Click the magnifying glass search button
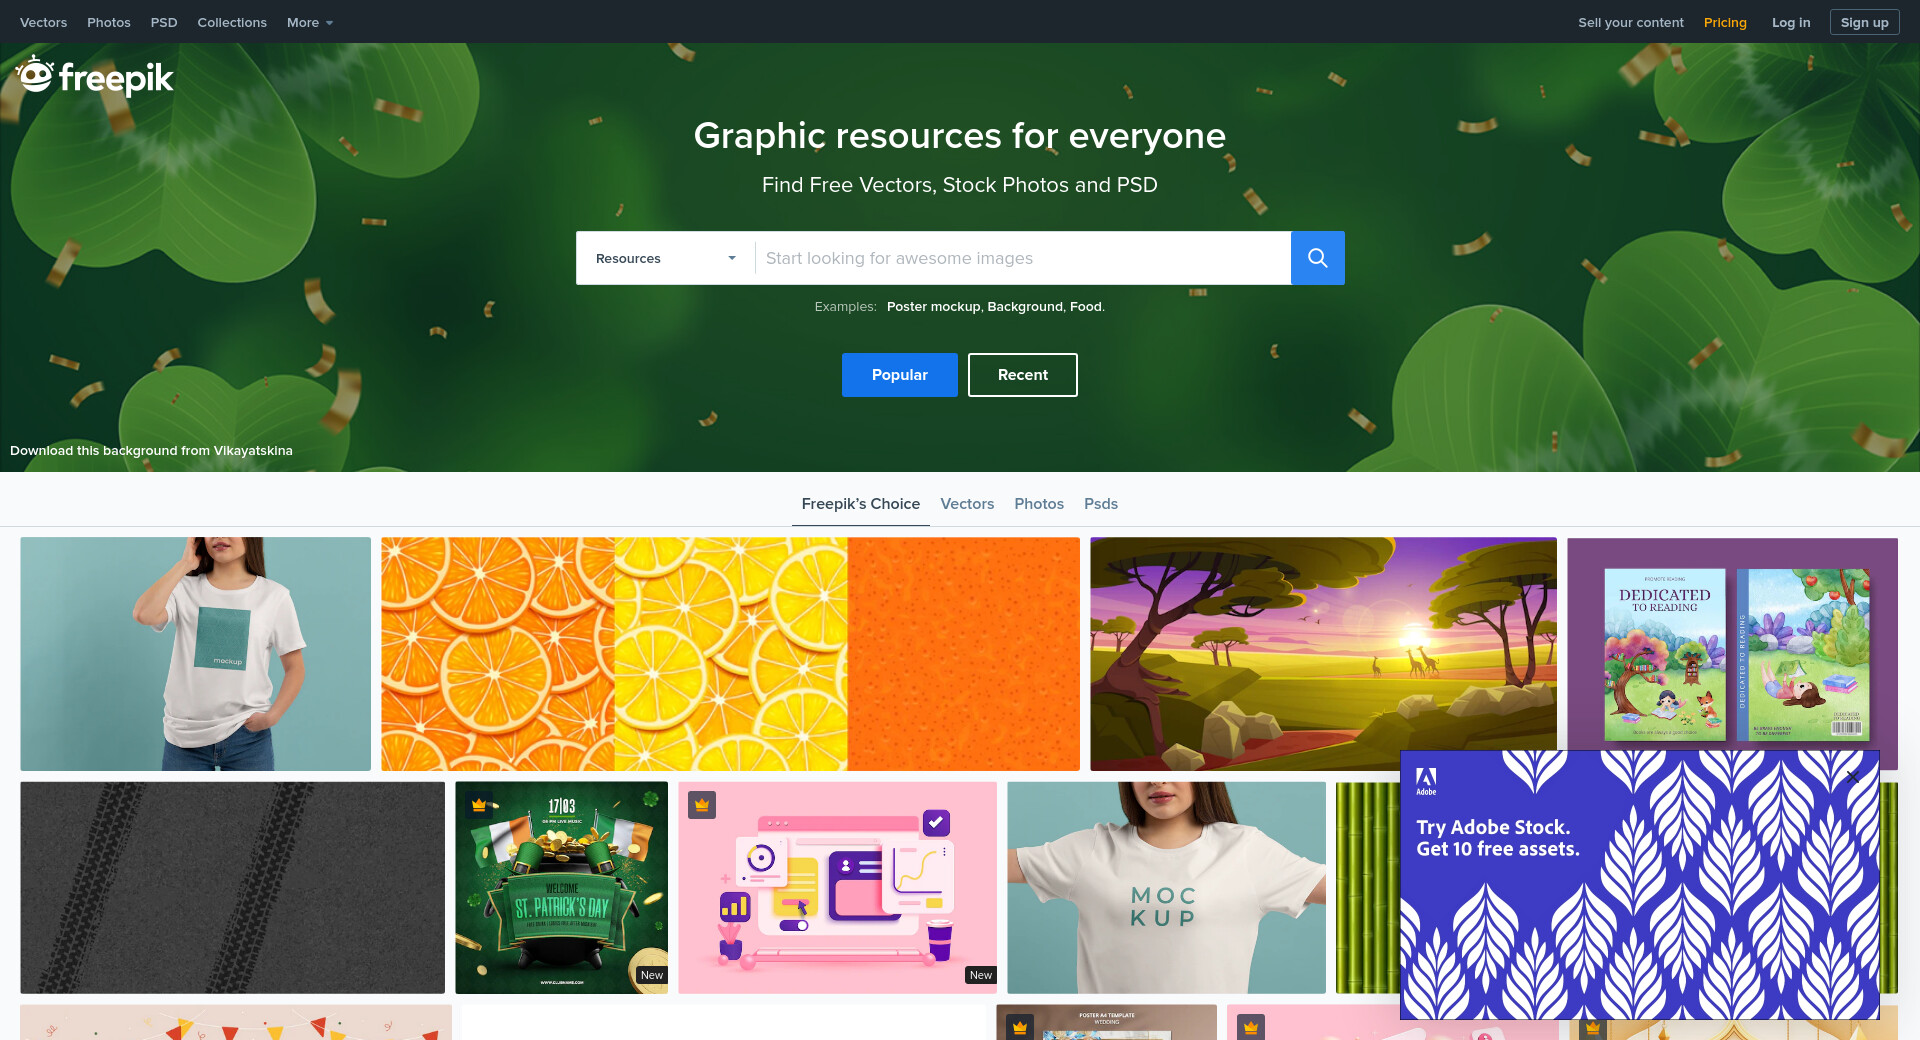 1317,258
